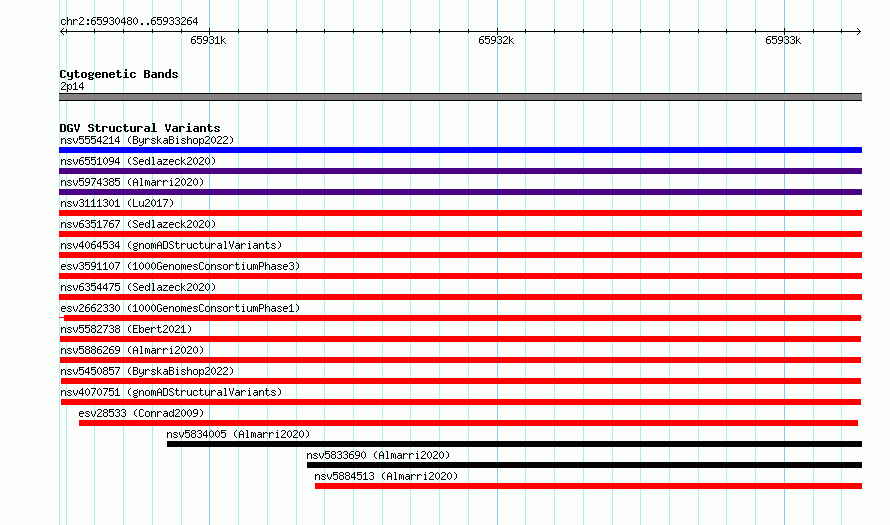Click the red nsv5886269 variant bar
This screenshot has height=525, width=890.
[461, 360]
